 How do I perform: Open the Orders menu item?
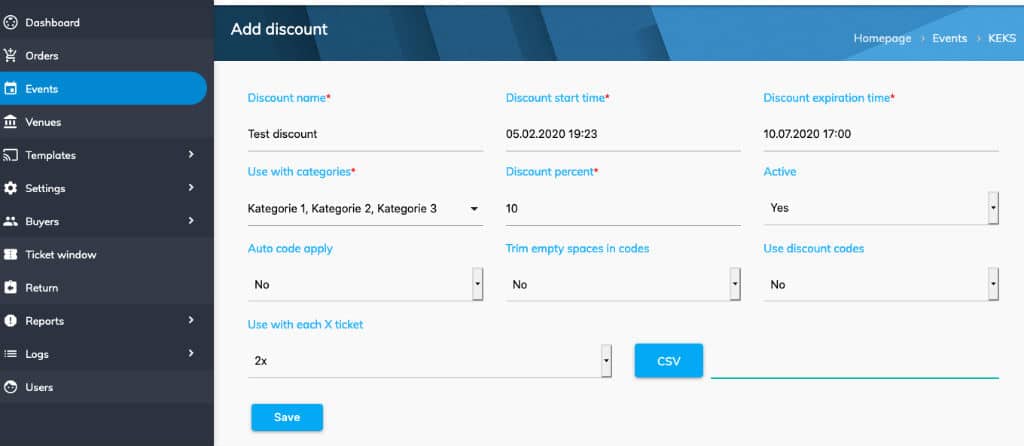104,56
